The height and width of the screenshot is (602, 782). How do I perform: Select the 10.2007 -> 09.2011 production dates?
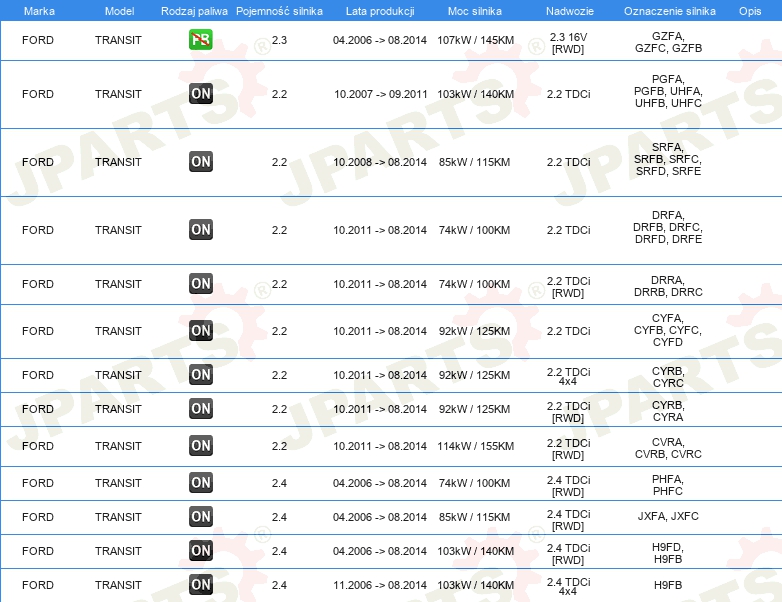(381, 94)
